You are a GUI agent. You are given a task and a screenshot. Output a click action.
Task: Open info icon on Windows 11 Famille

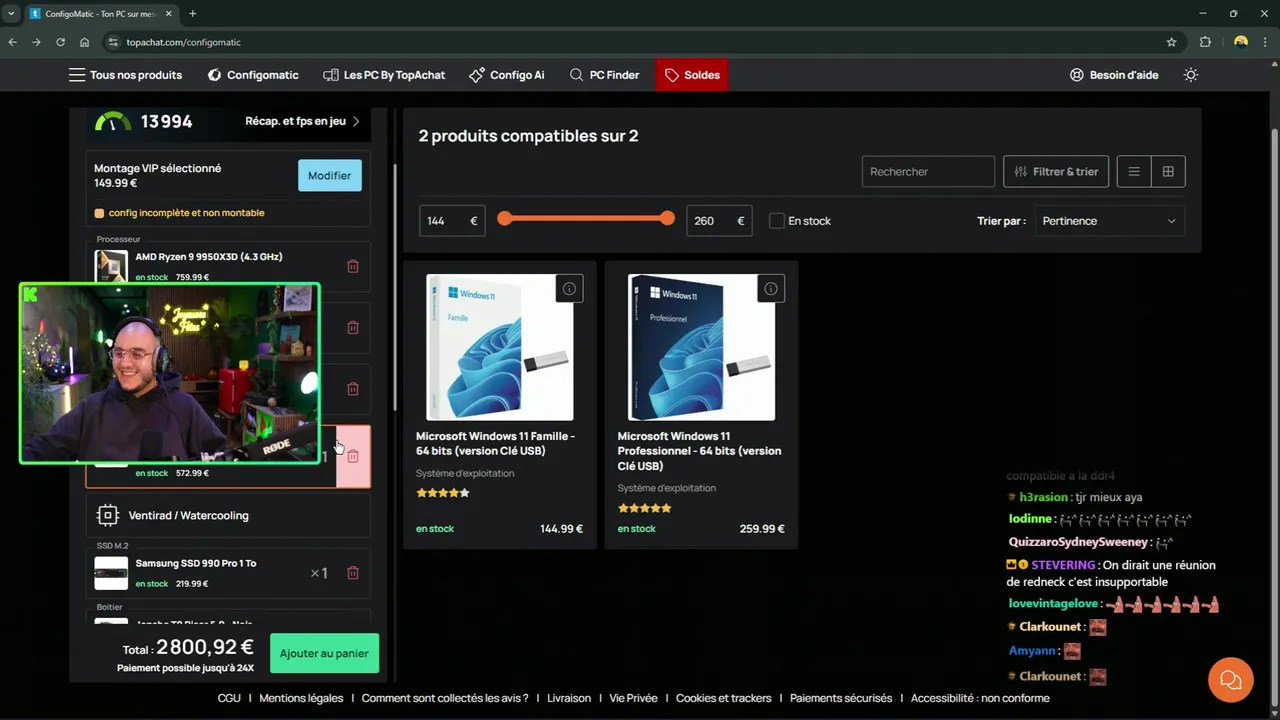(569, 289)
